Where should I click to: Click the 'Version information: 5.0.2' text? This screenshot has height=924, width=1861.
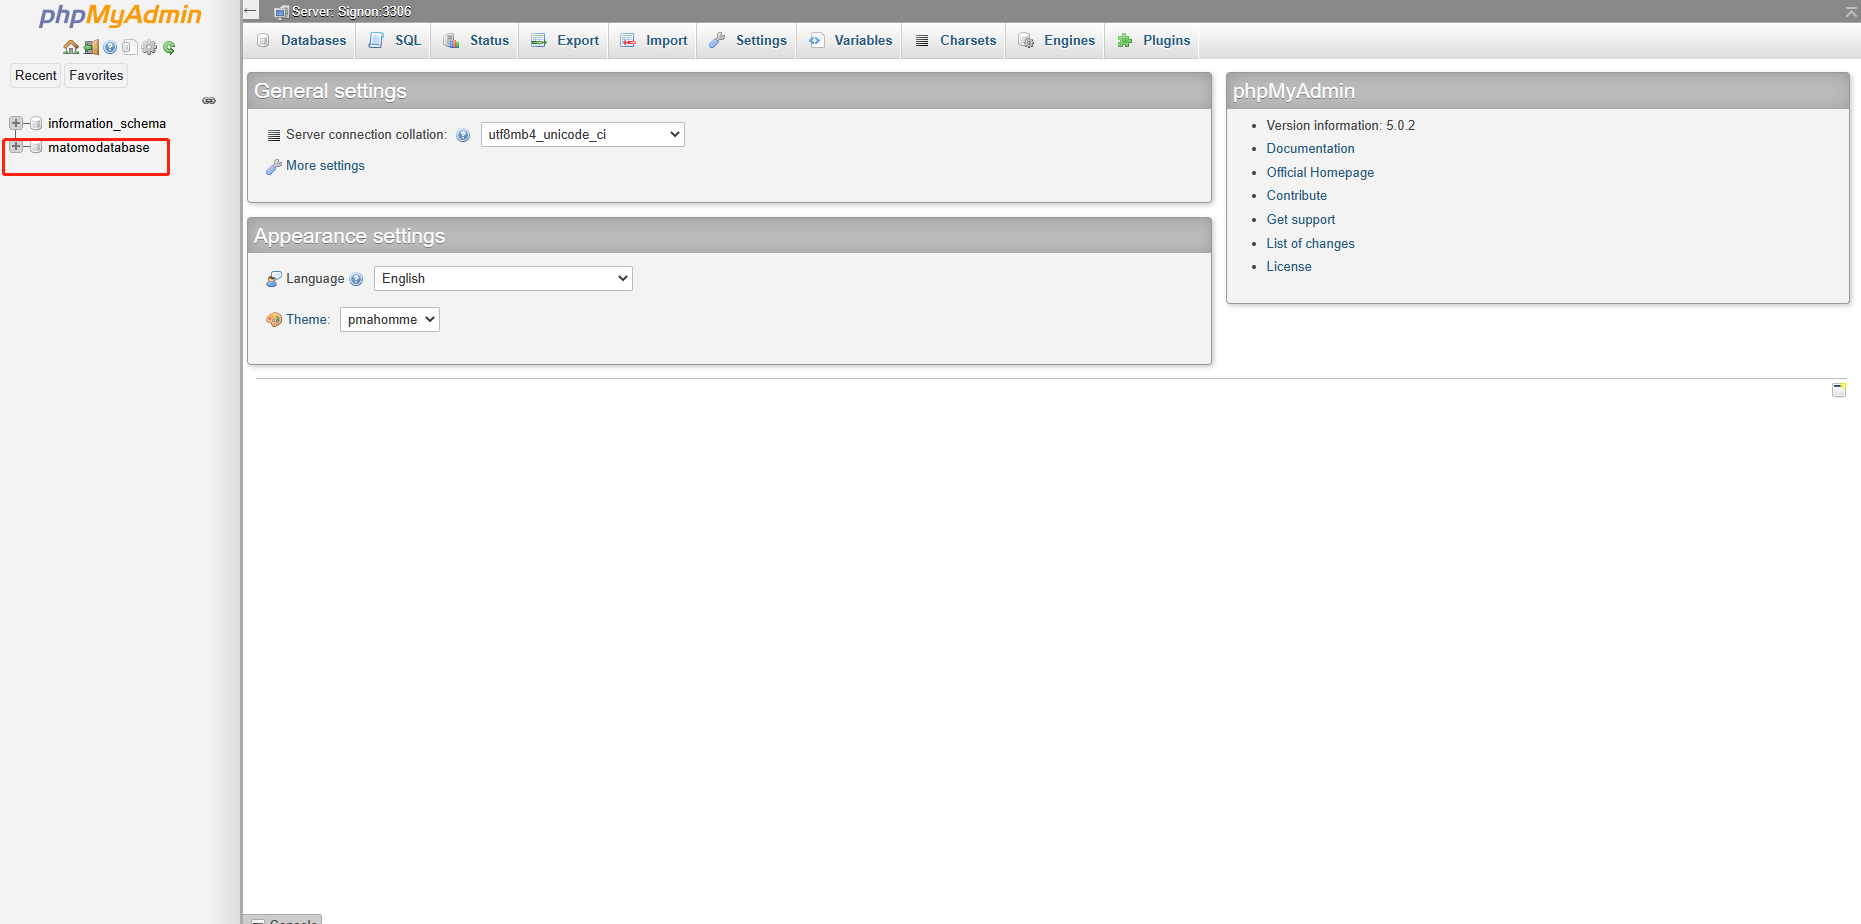click(1340, 126)
